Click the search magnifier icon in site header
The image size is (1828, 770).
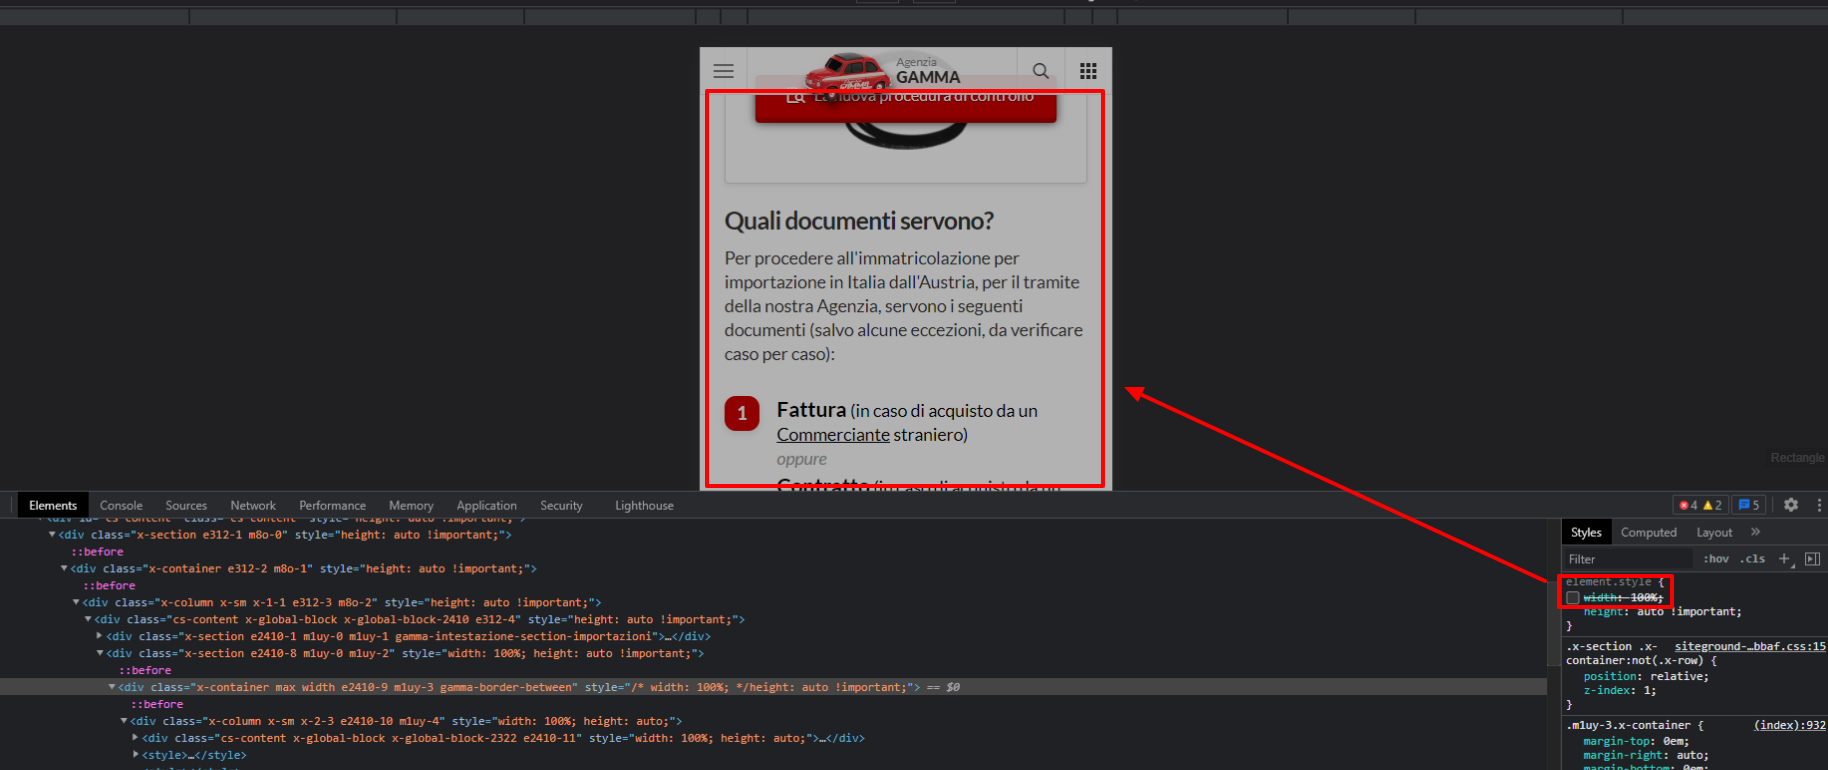click(1040, 71)
